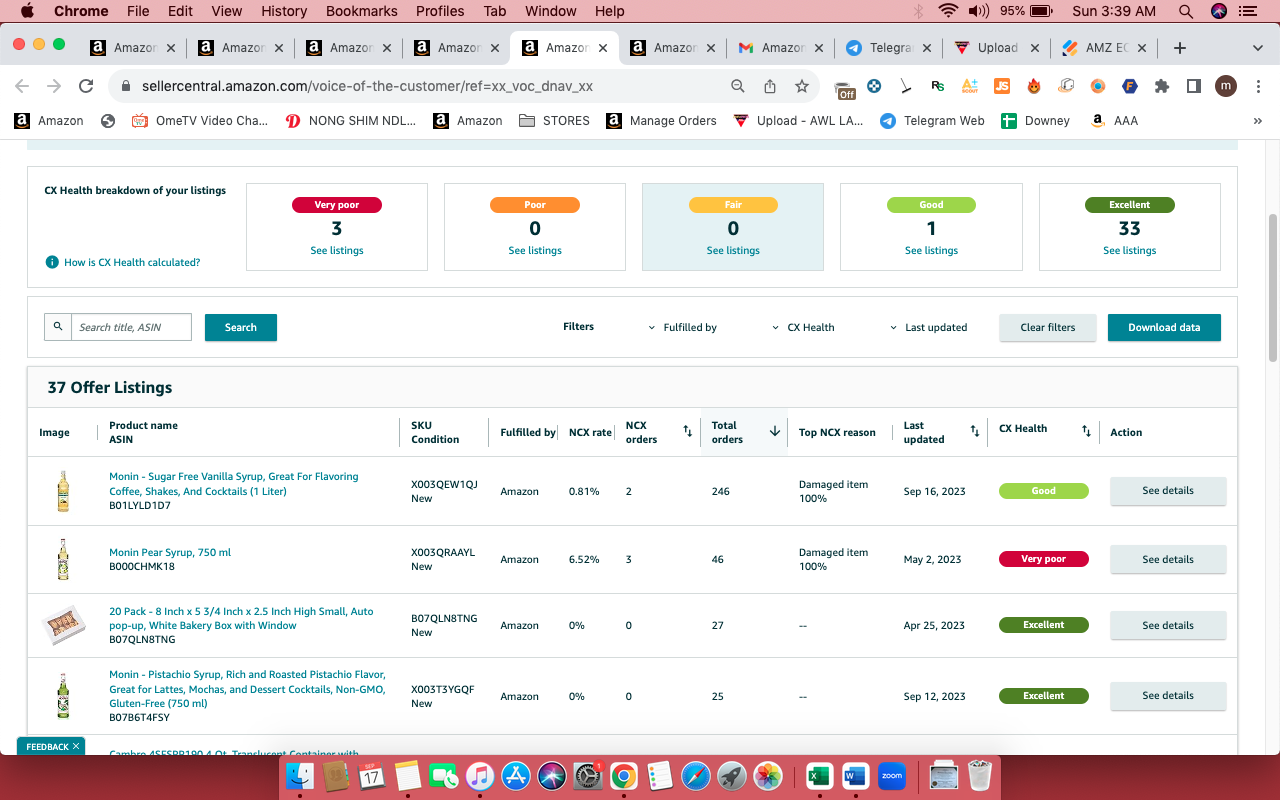1280x800 pixels.
Task: Launch Zoom from the Dock
Action: pos(891,775)
